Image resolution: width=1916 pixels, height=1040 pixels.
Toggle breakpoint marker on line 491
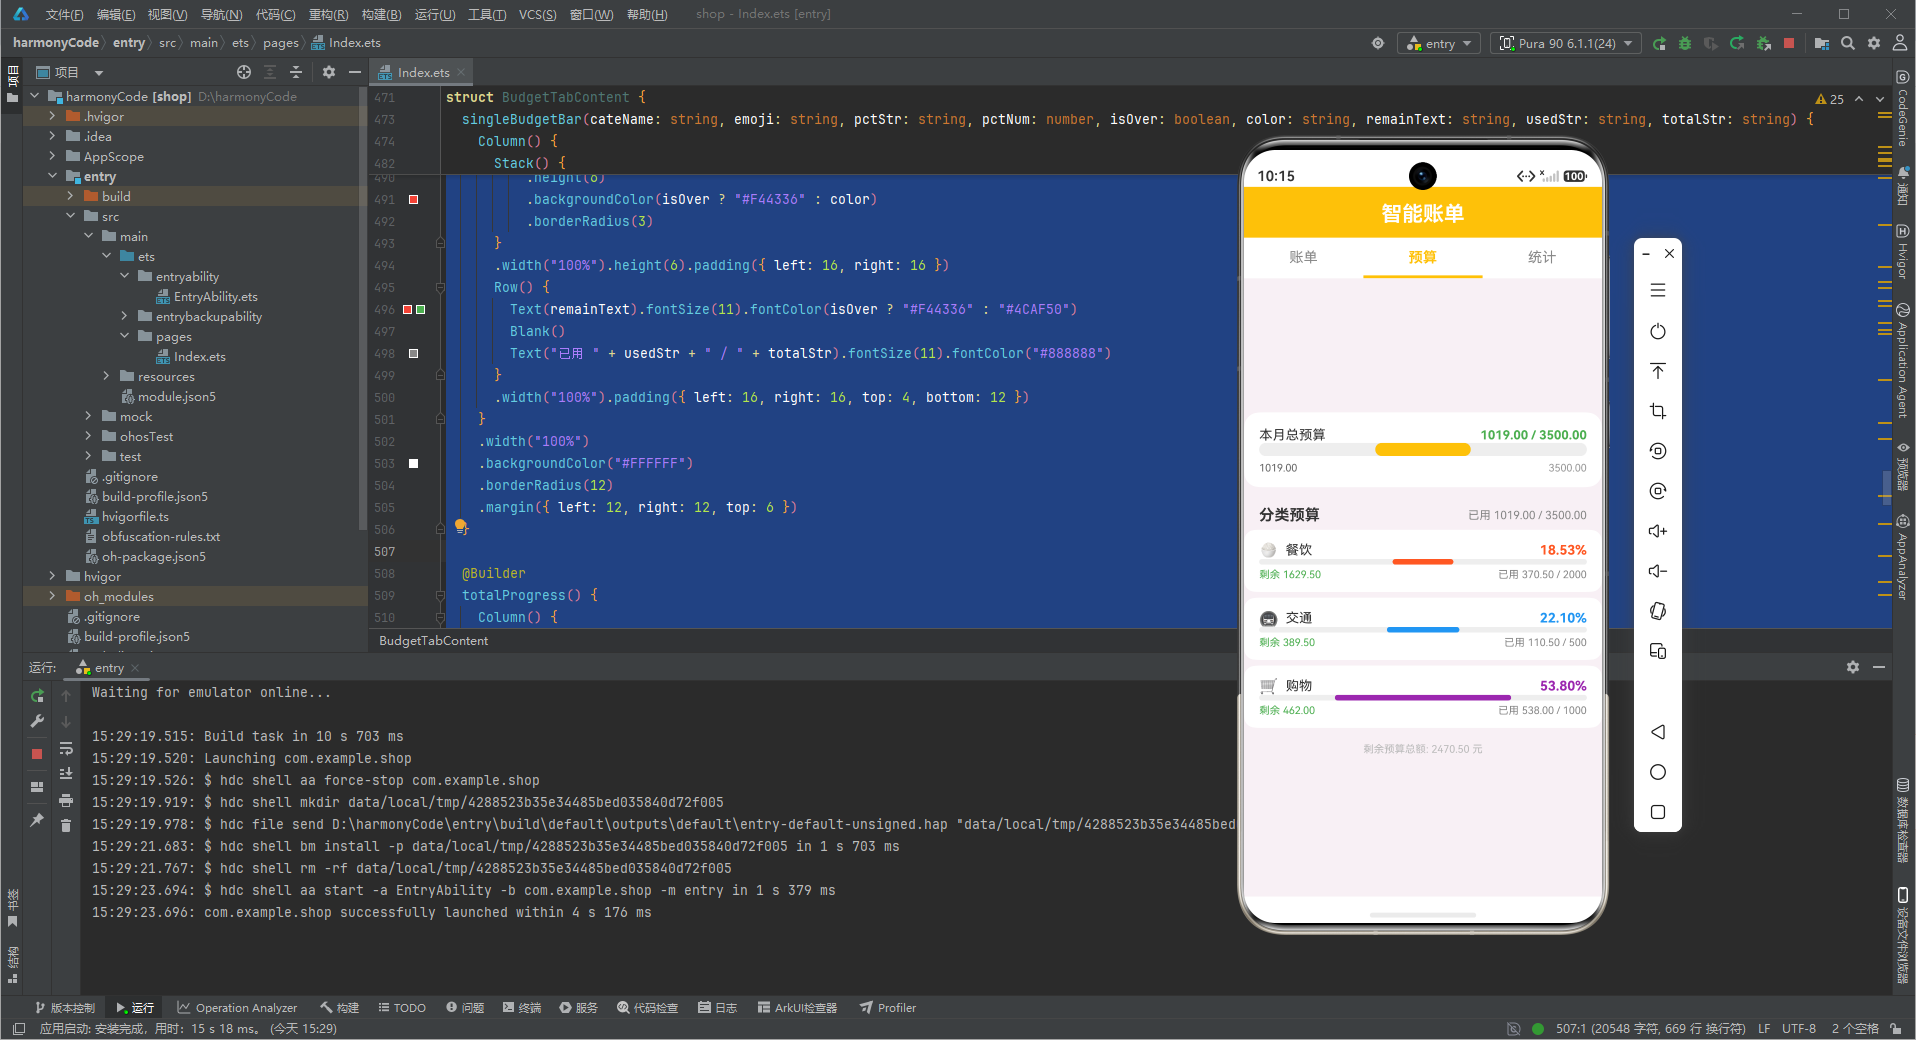pos(413,199)
